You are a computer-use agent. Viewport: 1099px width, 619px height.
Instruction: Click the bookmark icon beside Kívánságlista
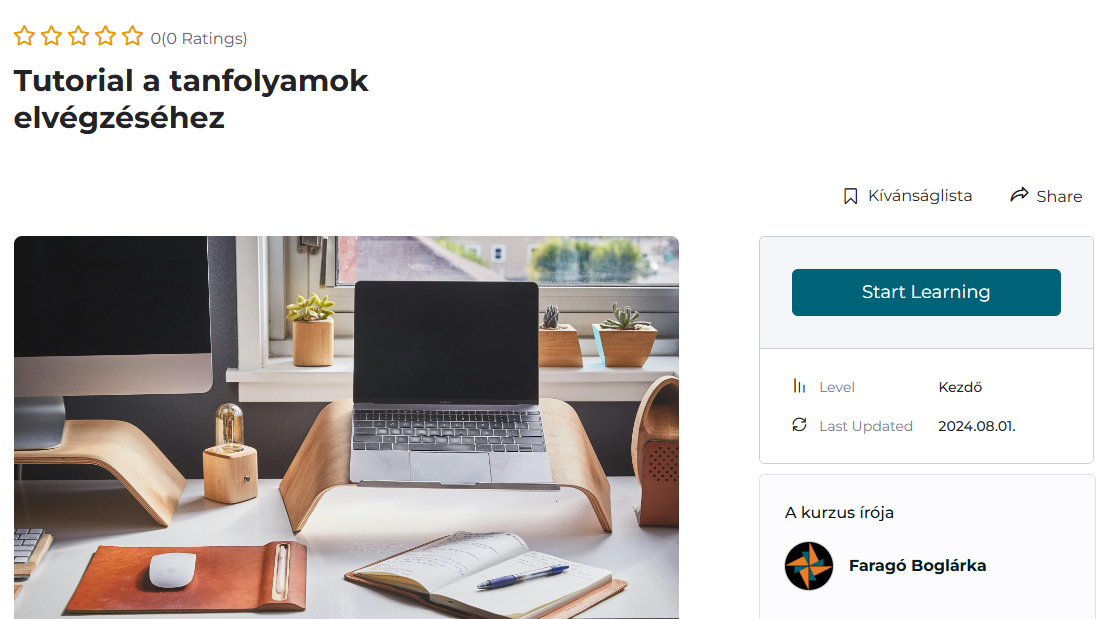850,196
